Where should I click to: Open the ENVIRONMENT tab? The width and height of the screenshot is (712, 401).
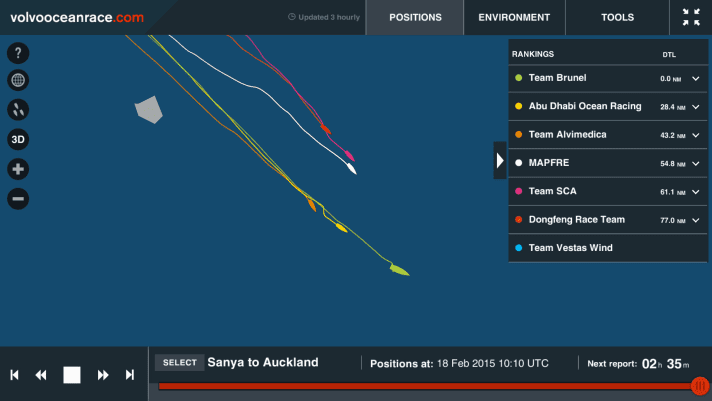(514, 17)
